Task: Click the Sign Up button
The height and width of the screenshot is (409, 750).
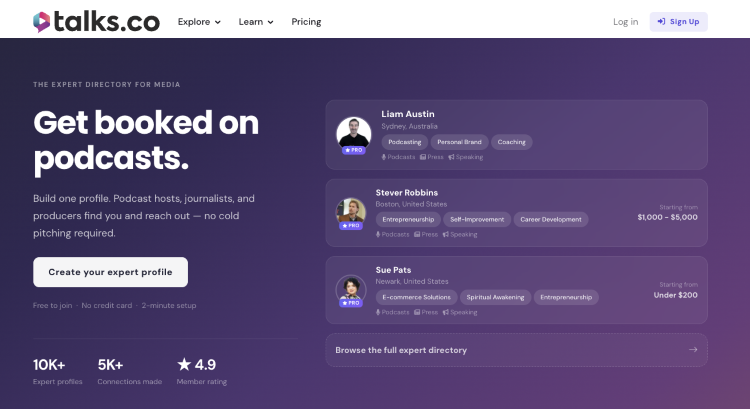Action: 678,22
